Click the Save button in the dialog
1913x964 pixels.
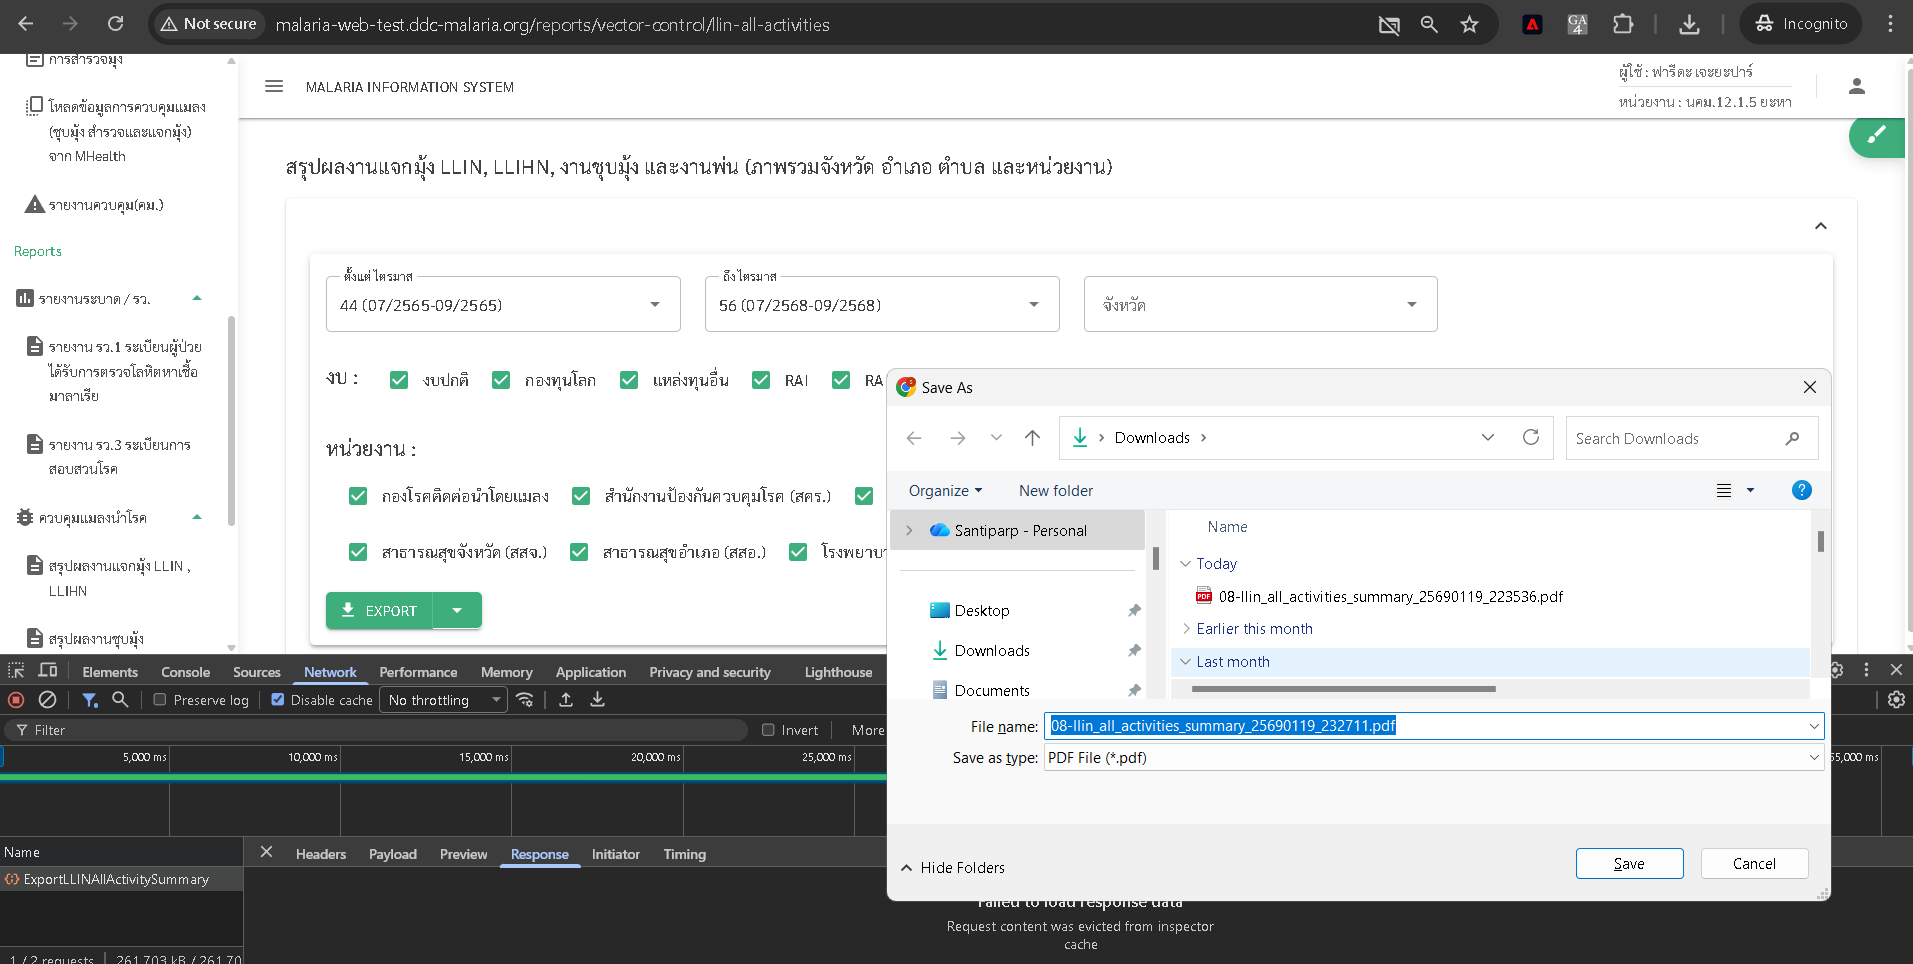pyautogui.click(x=1628, y=864)
